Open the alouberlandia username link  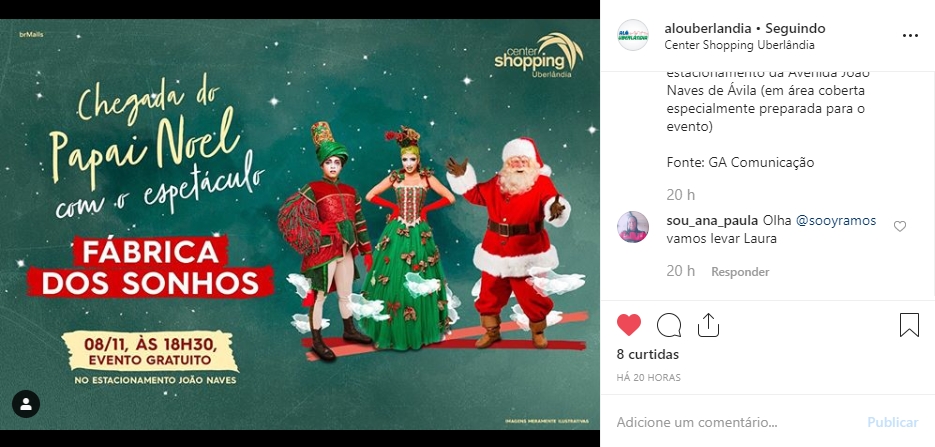click(x=707, y=28)
